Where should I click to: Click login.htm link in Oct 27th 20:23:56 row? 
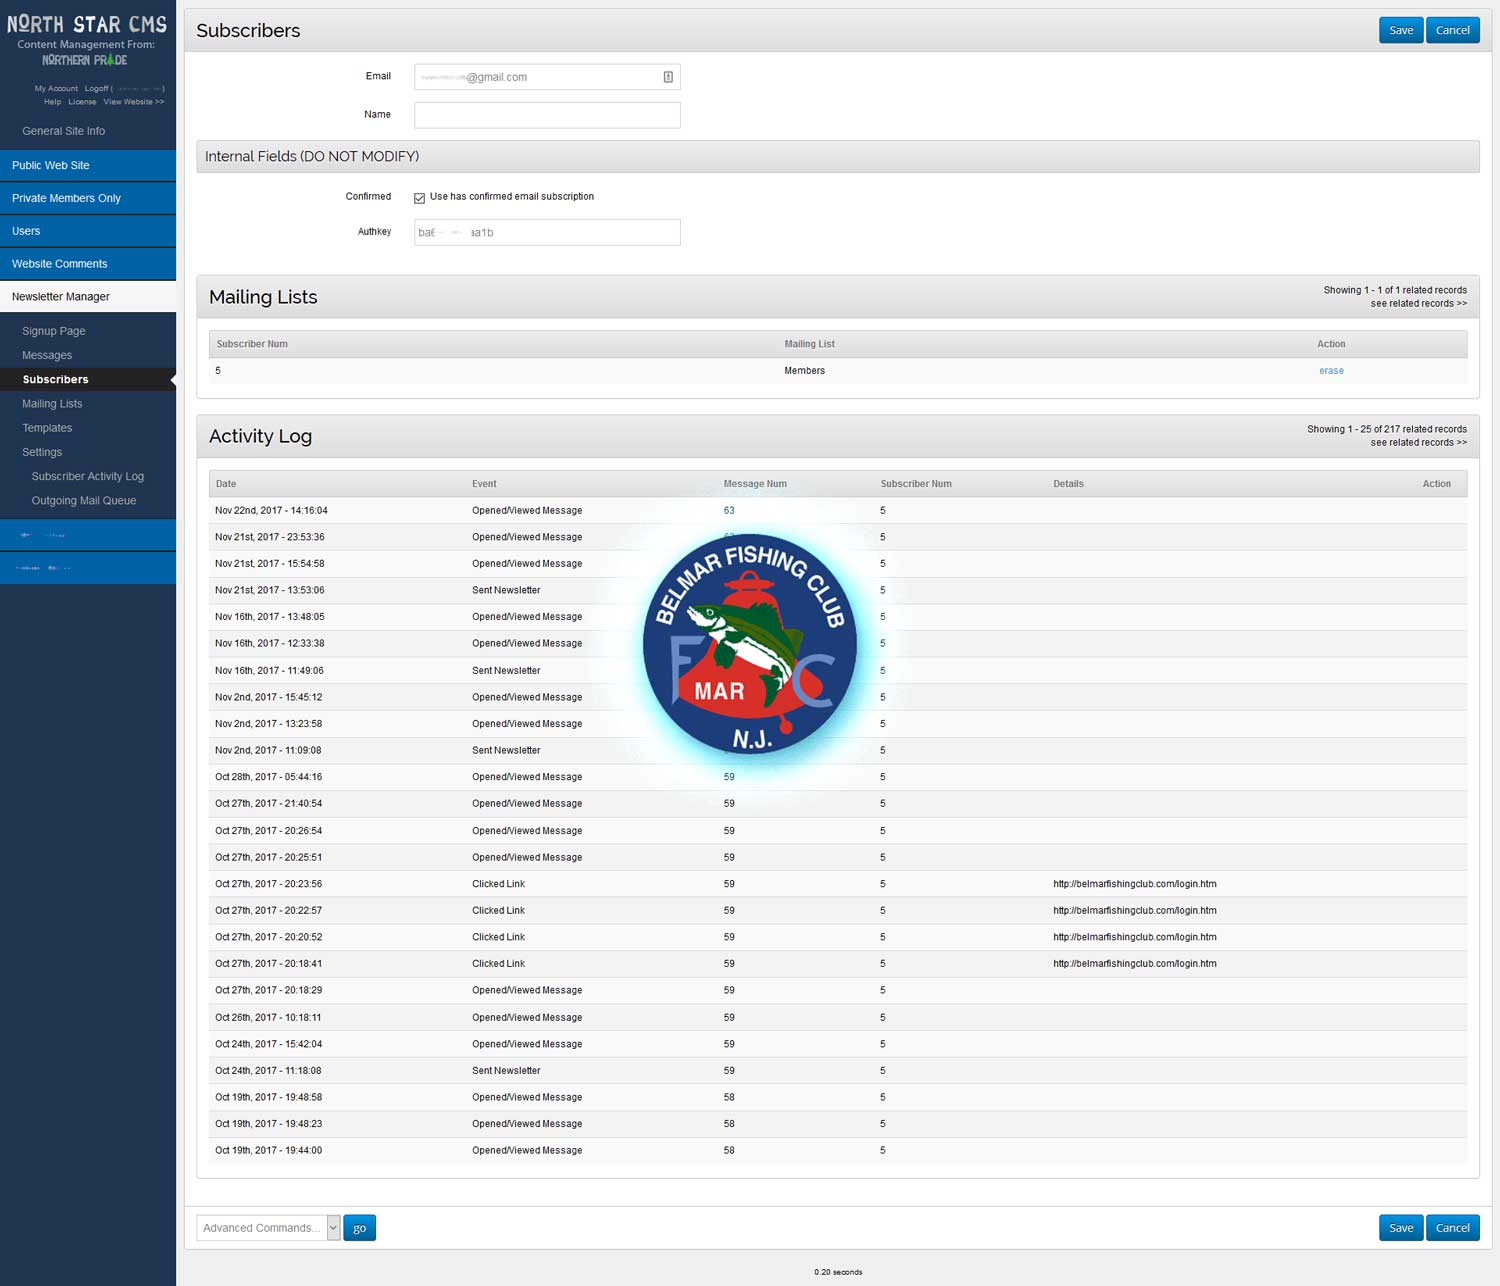(1135, 884)
